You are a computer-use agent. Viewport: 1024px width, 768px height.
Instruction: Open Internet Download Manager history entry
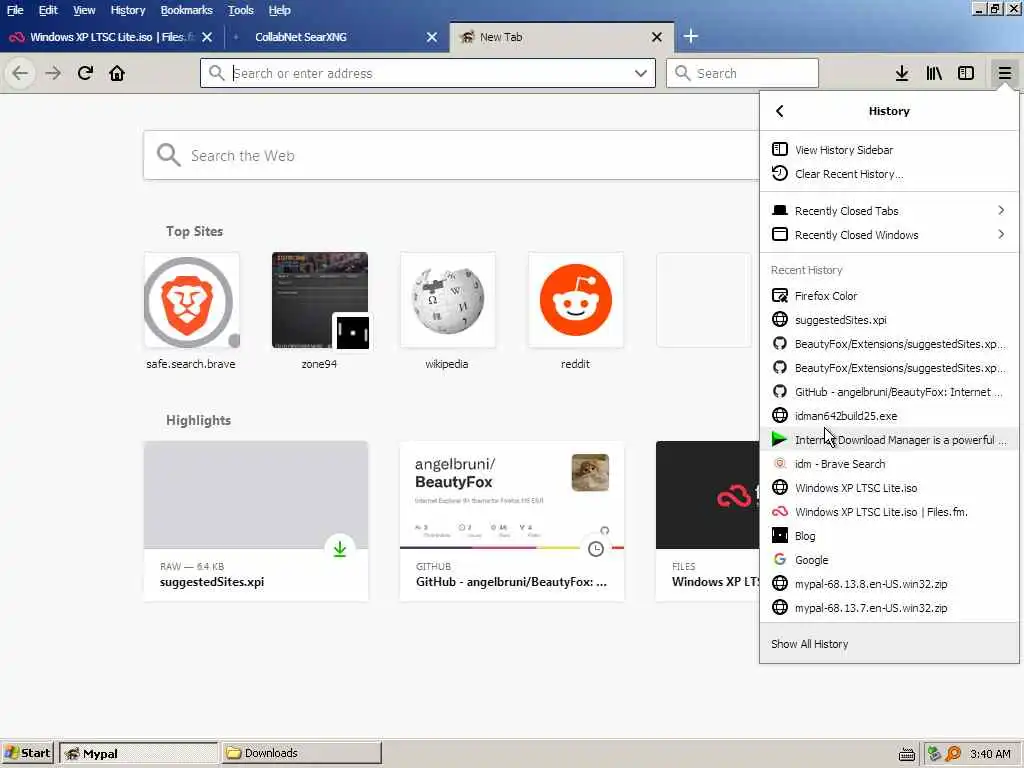point(889,440)
